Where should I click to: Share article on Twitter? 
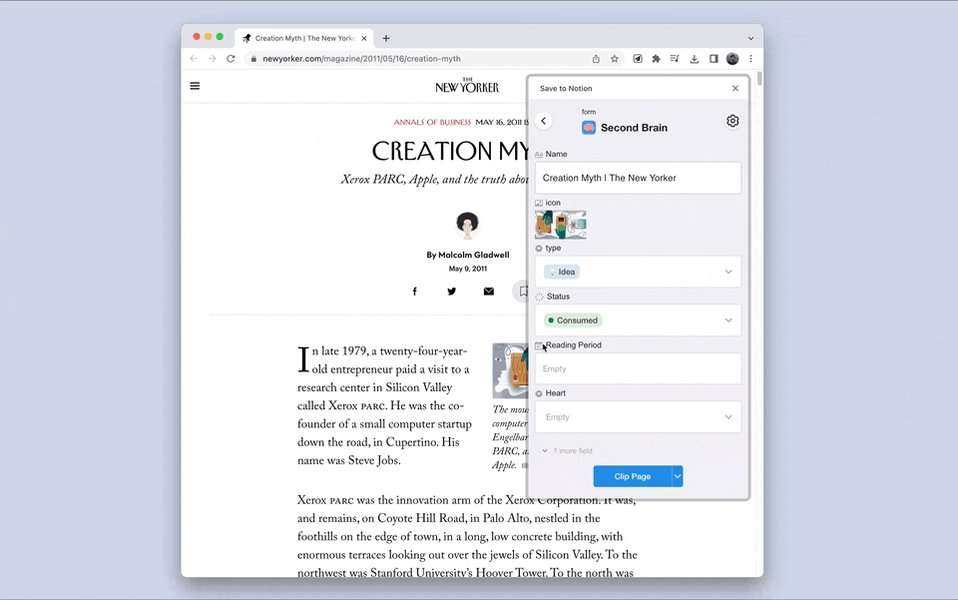click(x=452, y=291)
